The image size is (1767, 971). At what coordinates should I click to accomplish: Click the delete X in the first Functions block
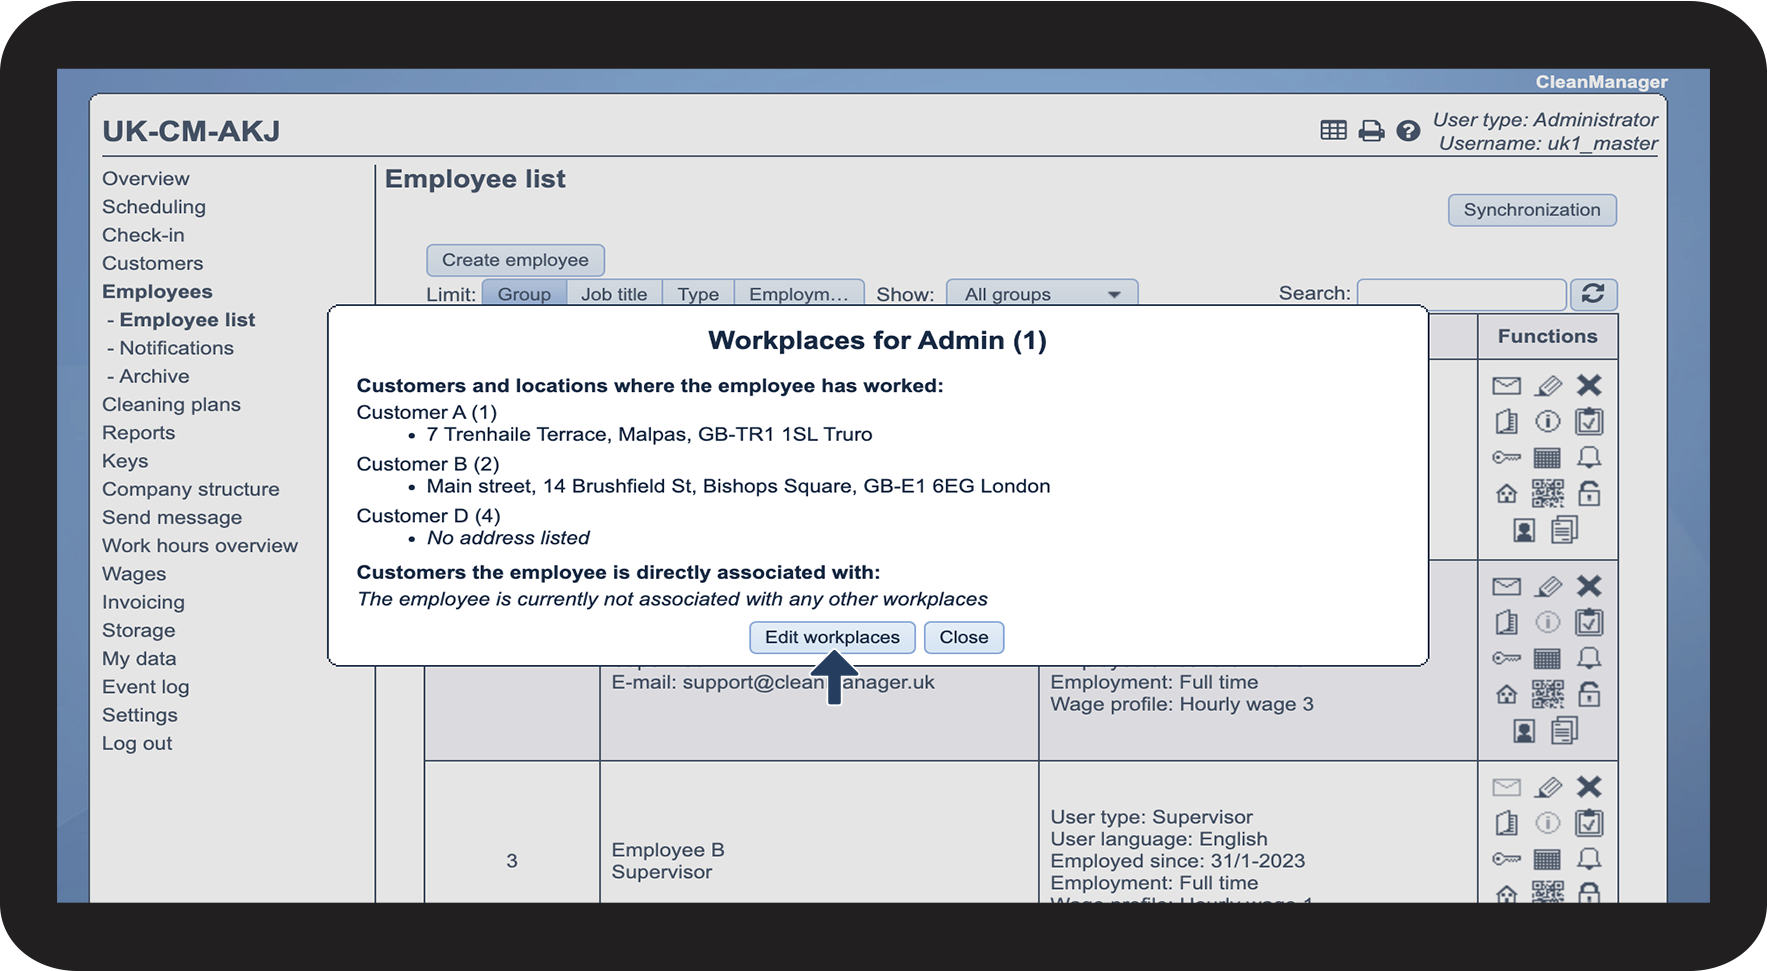1589,385
